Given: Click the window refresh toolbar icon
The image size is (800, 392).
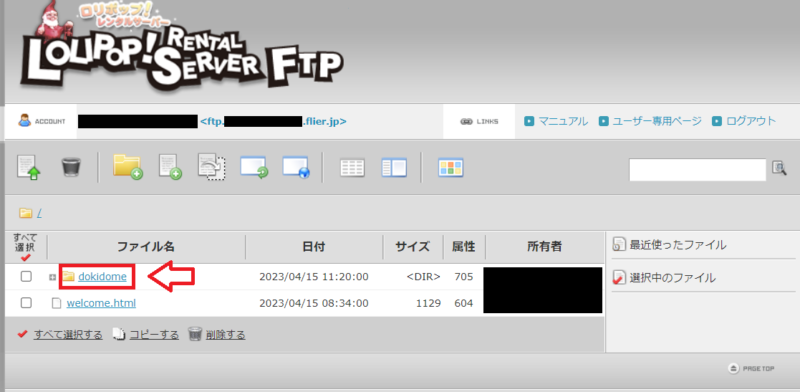Looking at the screenshot, I should click(x=254, y=167).
